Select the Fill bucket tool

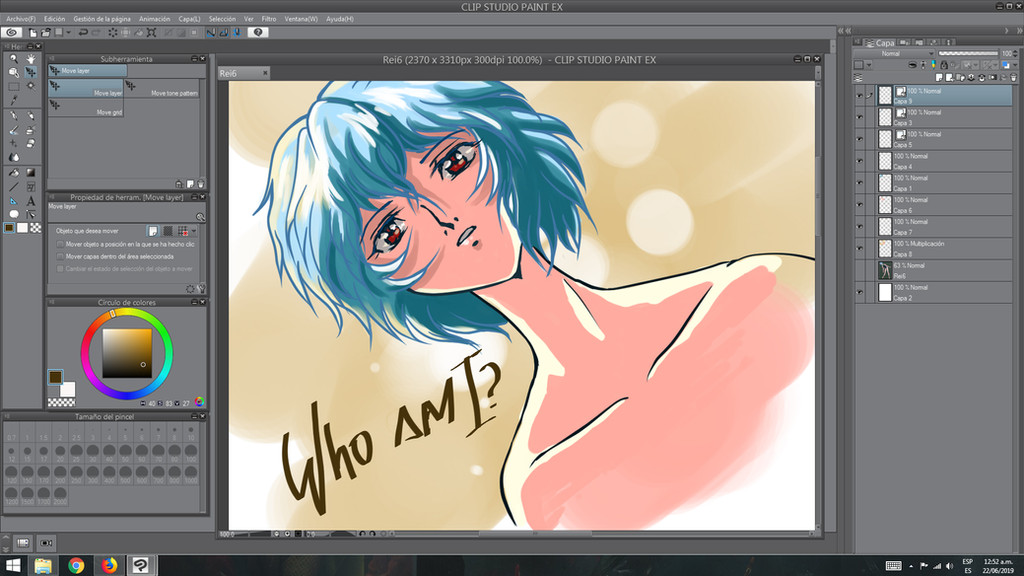14,173
